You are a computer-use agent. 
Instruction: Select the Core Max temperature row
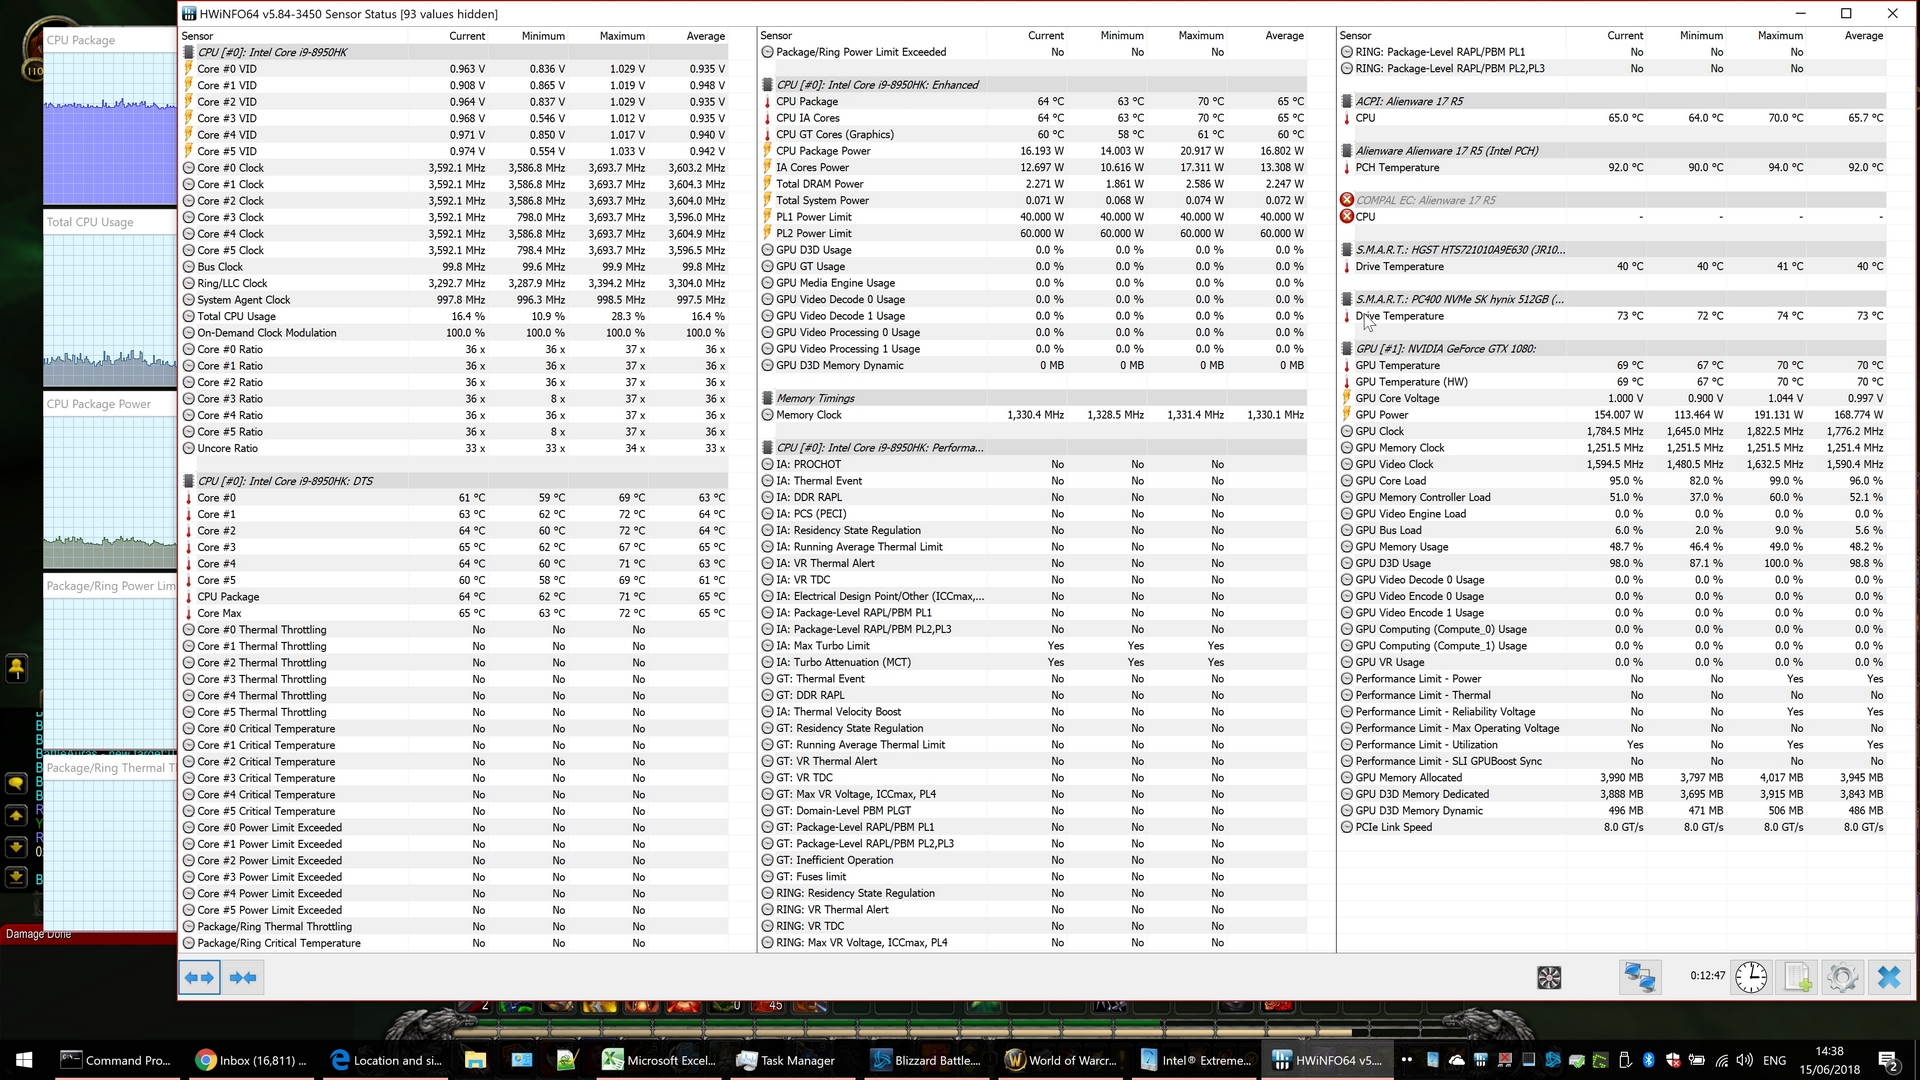pos(455,613)
